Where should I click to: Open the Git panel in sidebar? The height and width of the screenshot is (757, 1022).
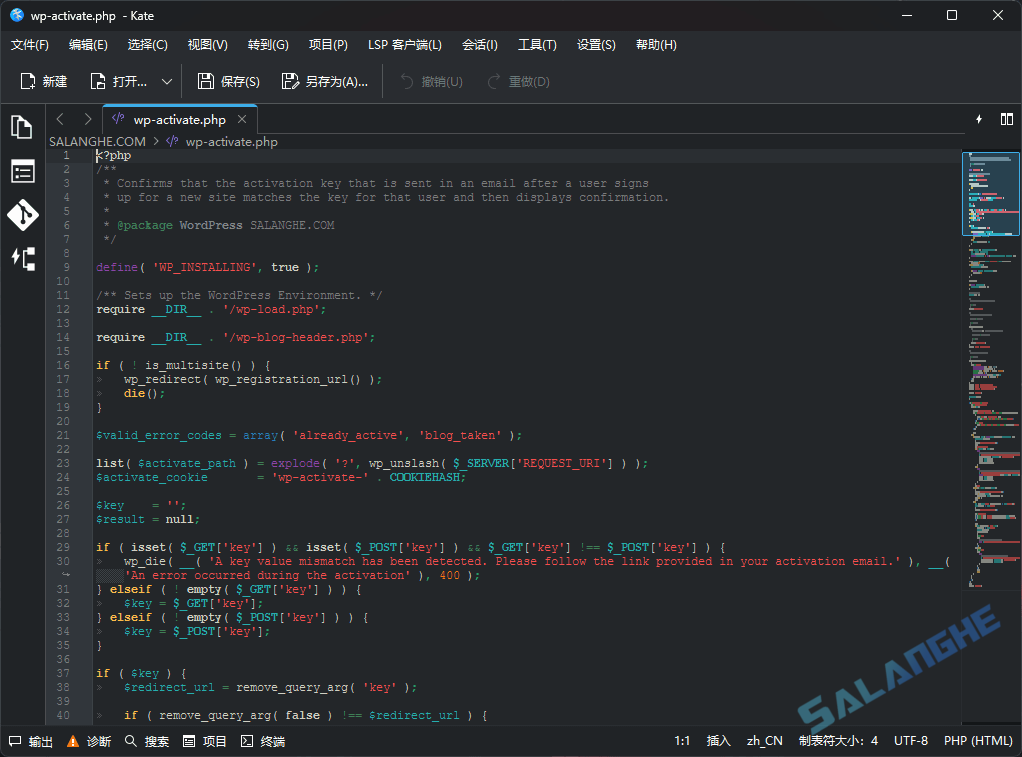tap(22, 215)
